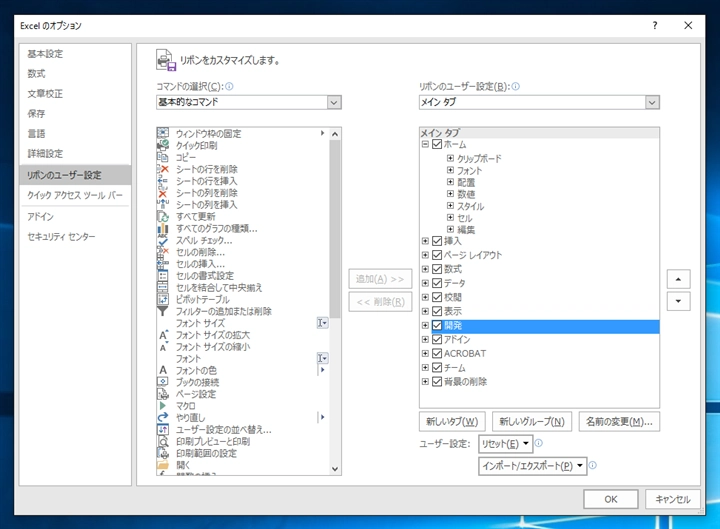Open the 数式 options category in sidebar
The width and height of the screenshot is (720, 529).
pyautogui.click(x=36, y=73)
